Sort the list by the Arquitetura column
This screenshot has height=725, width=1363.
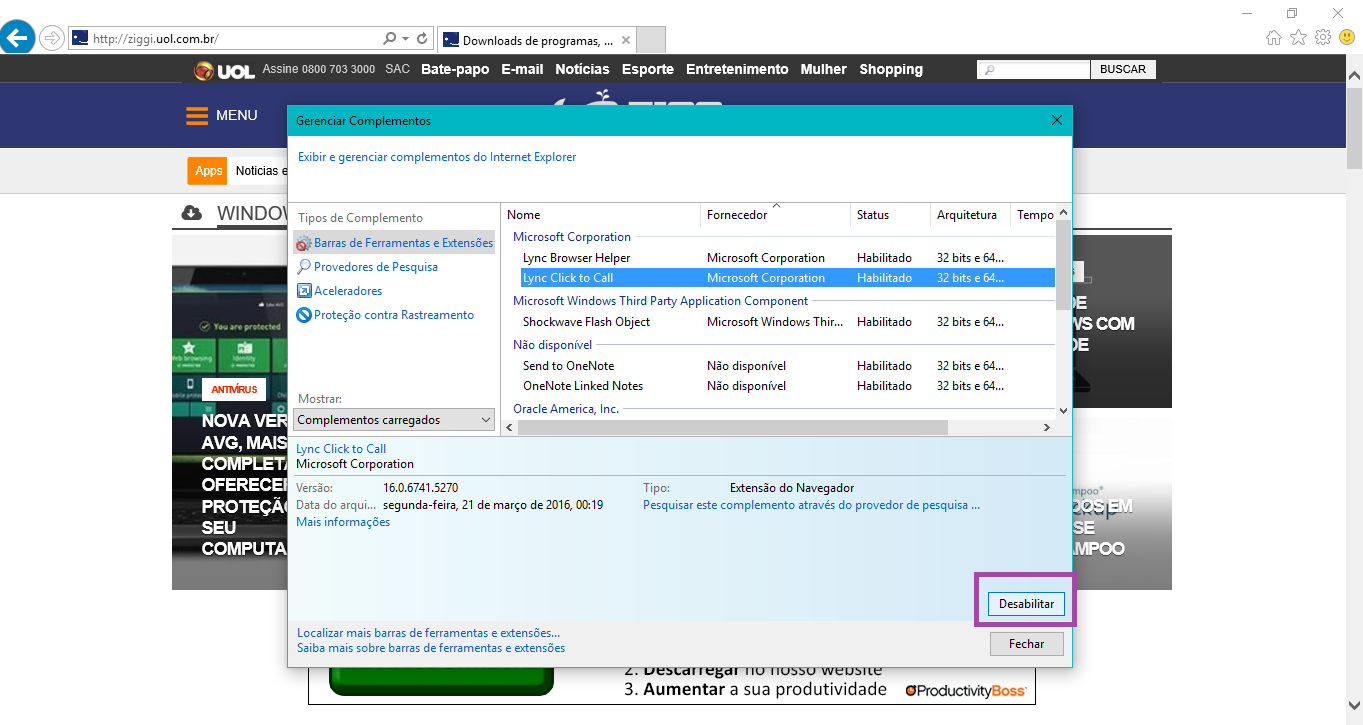pos(970,215)
